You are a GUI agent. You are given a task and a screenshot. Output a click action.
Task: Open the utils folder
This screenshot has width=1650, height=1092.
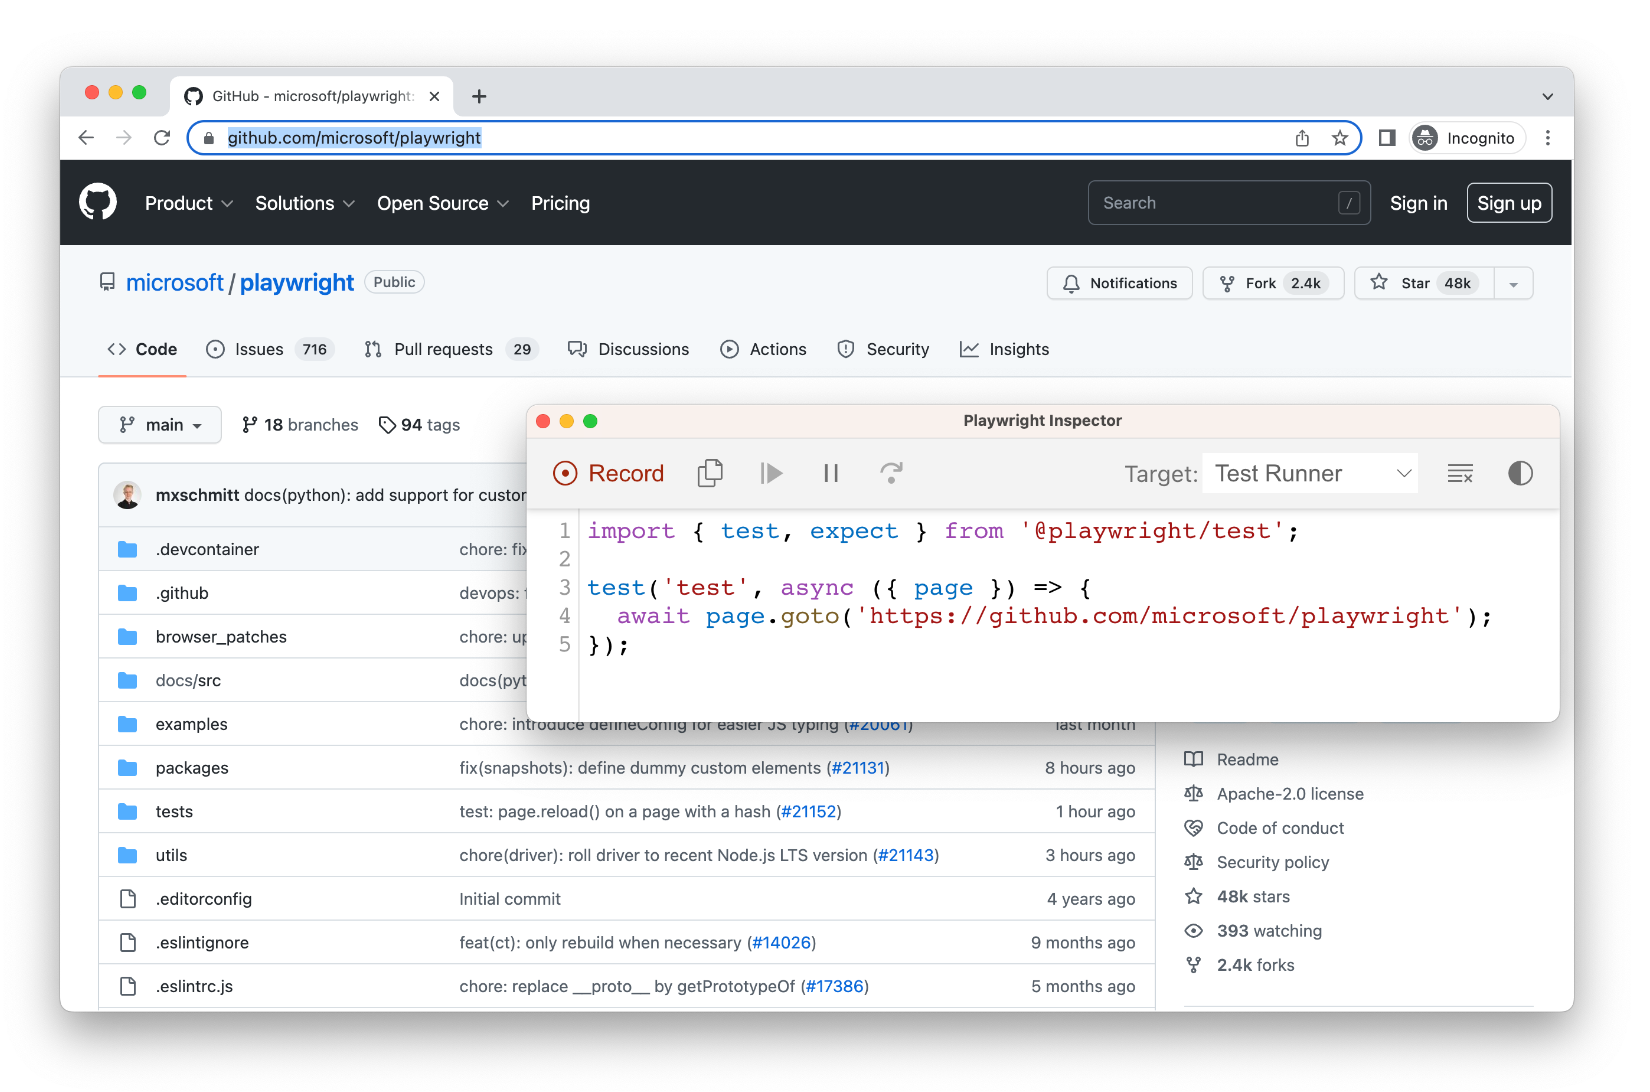(171, 855)
